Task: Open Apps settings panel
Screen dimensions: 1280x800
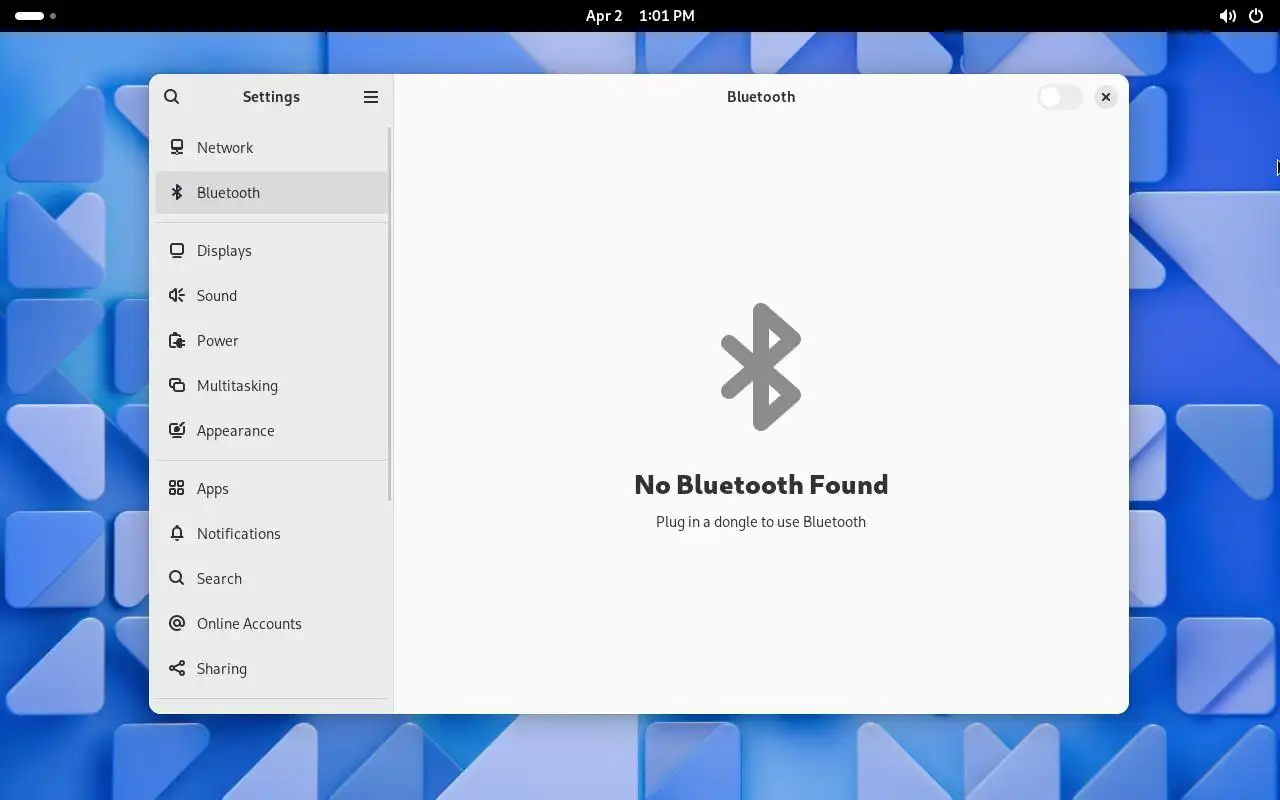Action: pyautogui.click(x=271, y=488)
